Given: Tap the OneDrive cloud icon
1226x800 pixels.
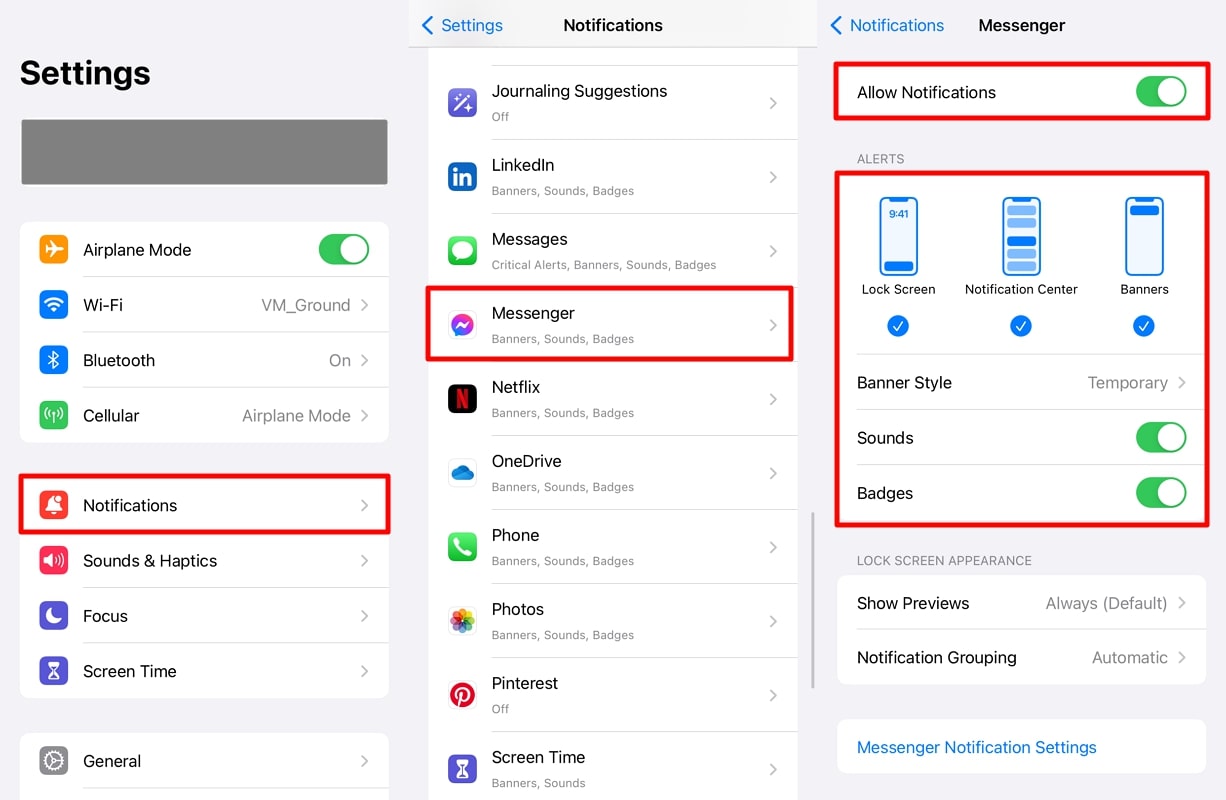Looking at the screenshot, I should 462,471.
